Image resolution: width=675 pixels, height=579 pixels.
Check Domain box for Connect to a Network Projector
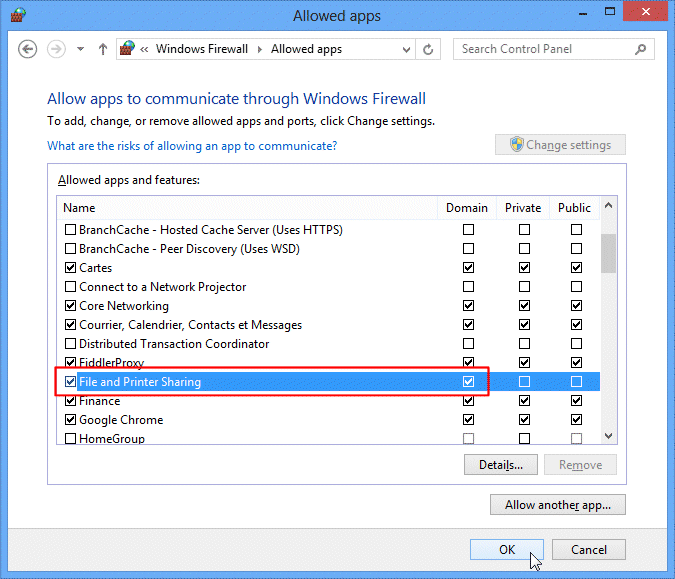(x=468, y=286)
